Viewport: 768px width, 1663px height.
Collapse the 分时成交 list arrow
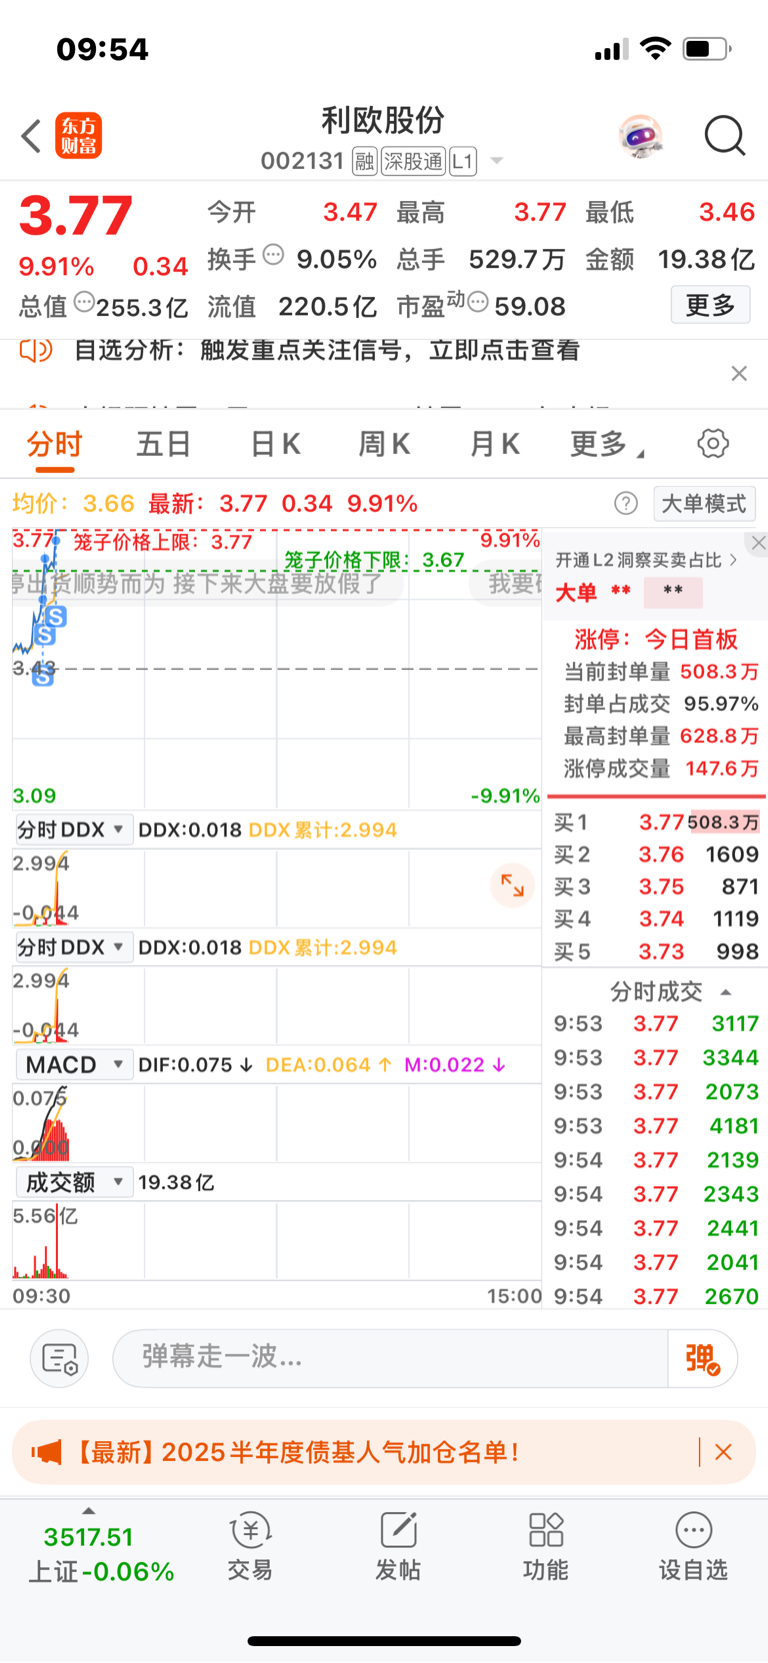(x=726, y=992)
